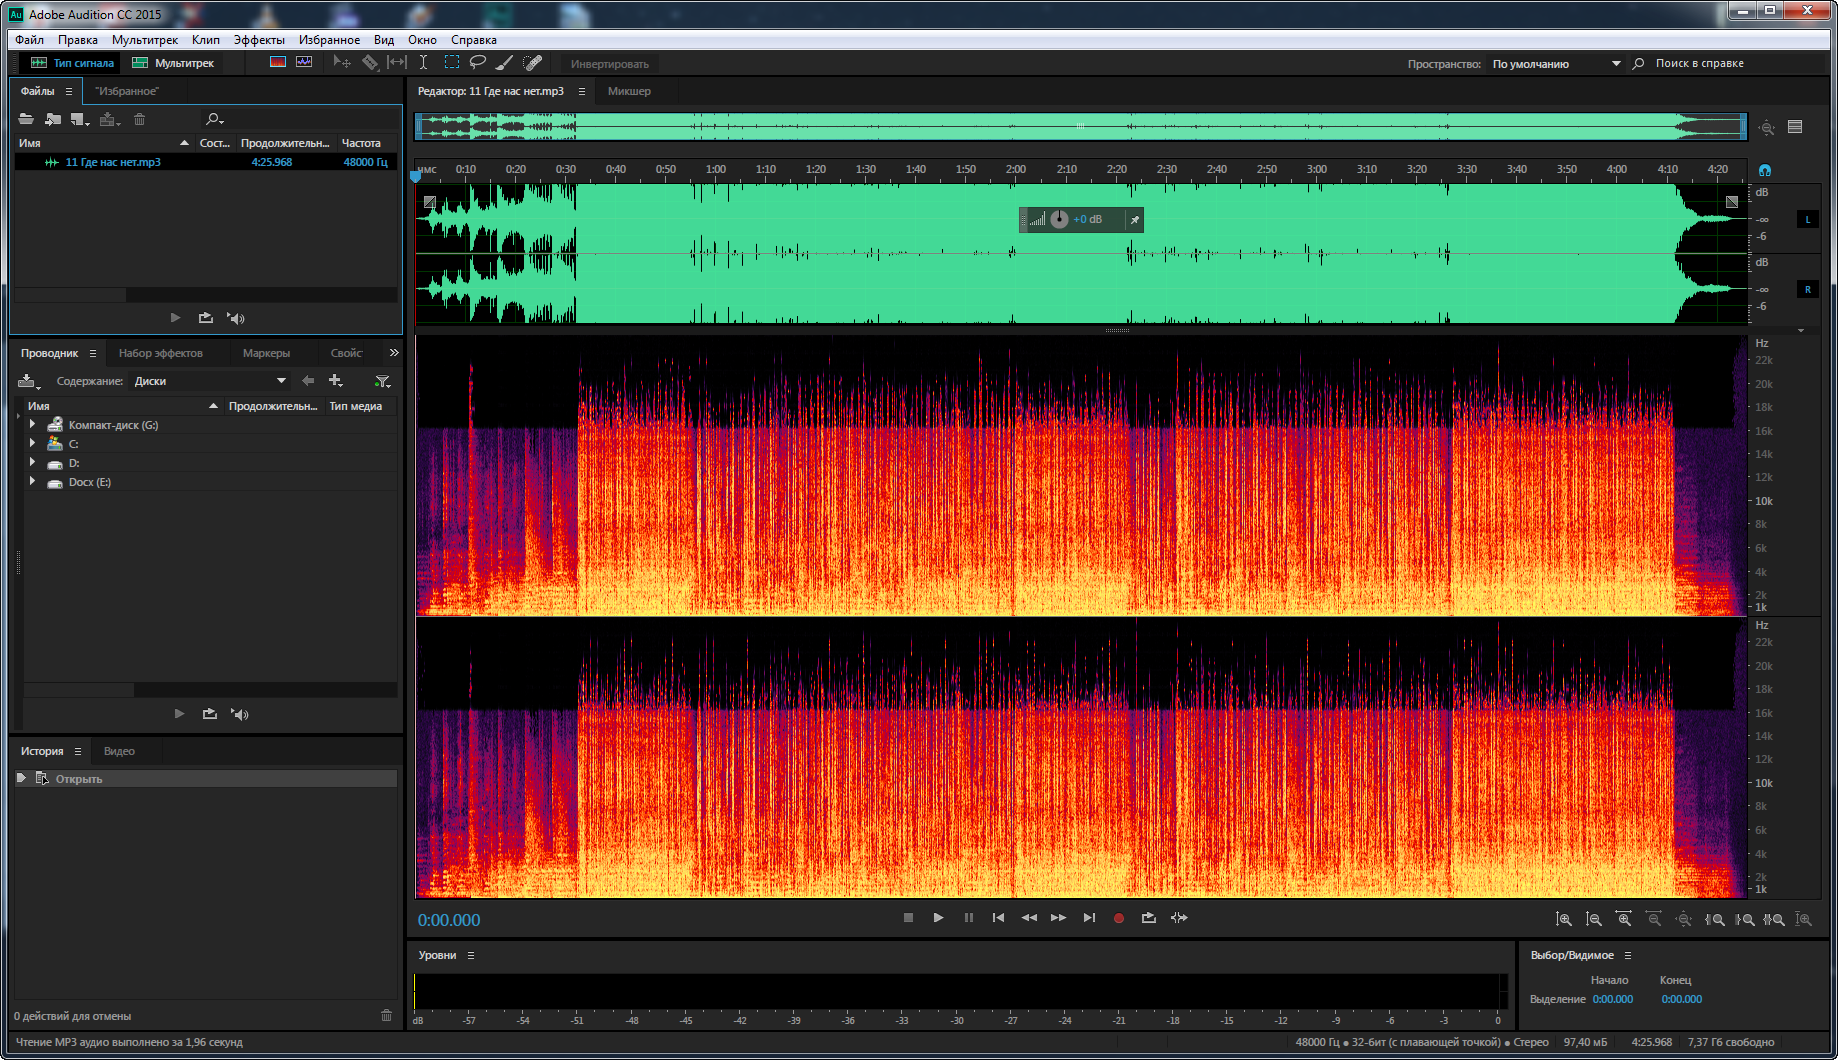Click Zoom to Selection icon
Image resolution: width=1838 pixels, height=1060 pixels.
[1774, 919]
